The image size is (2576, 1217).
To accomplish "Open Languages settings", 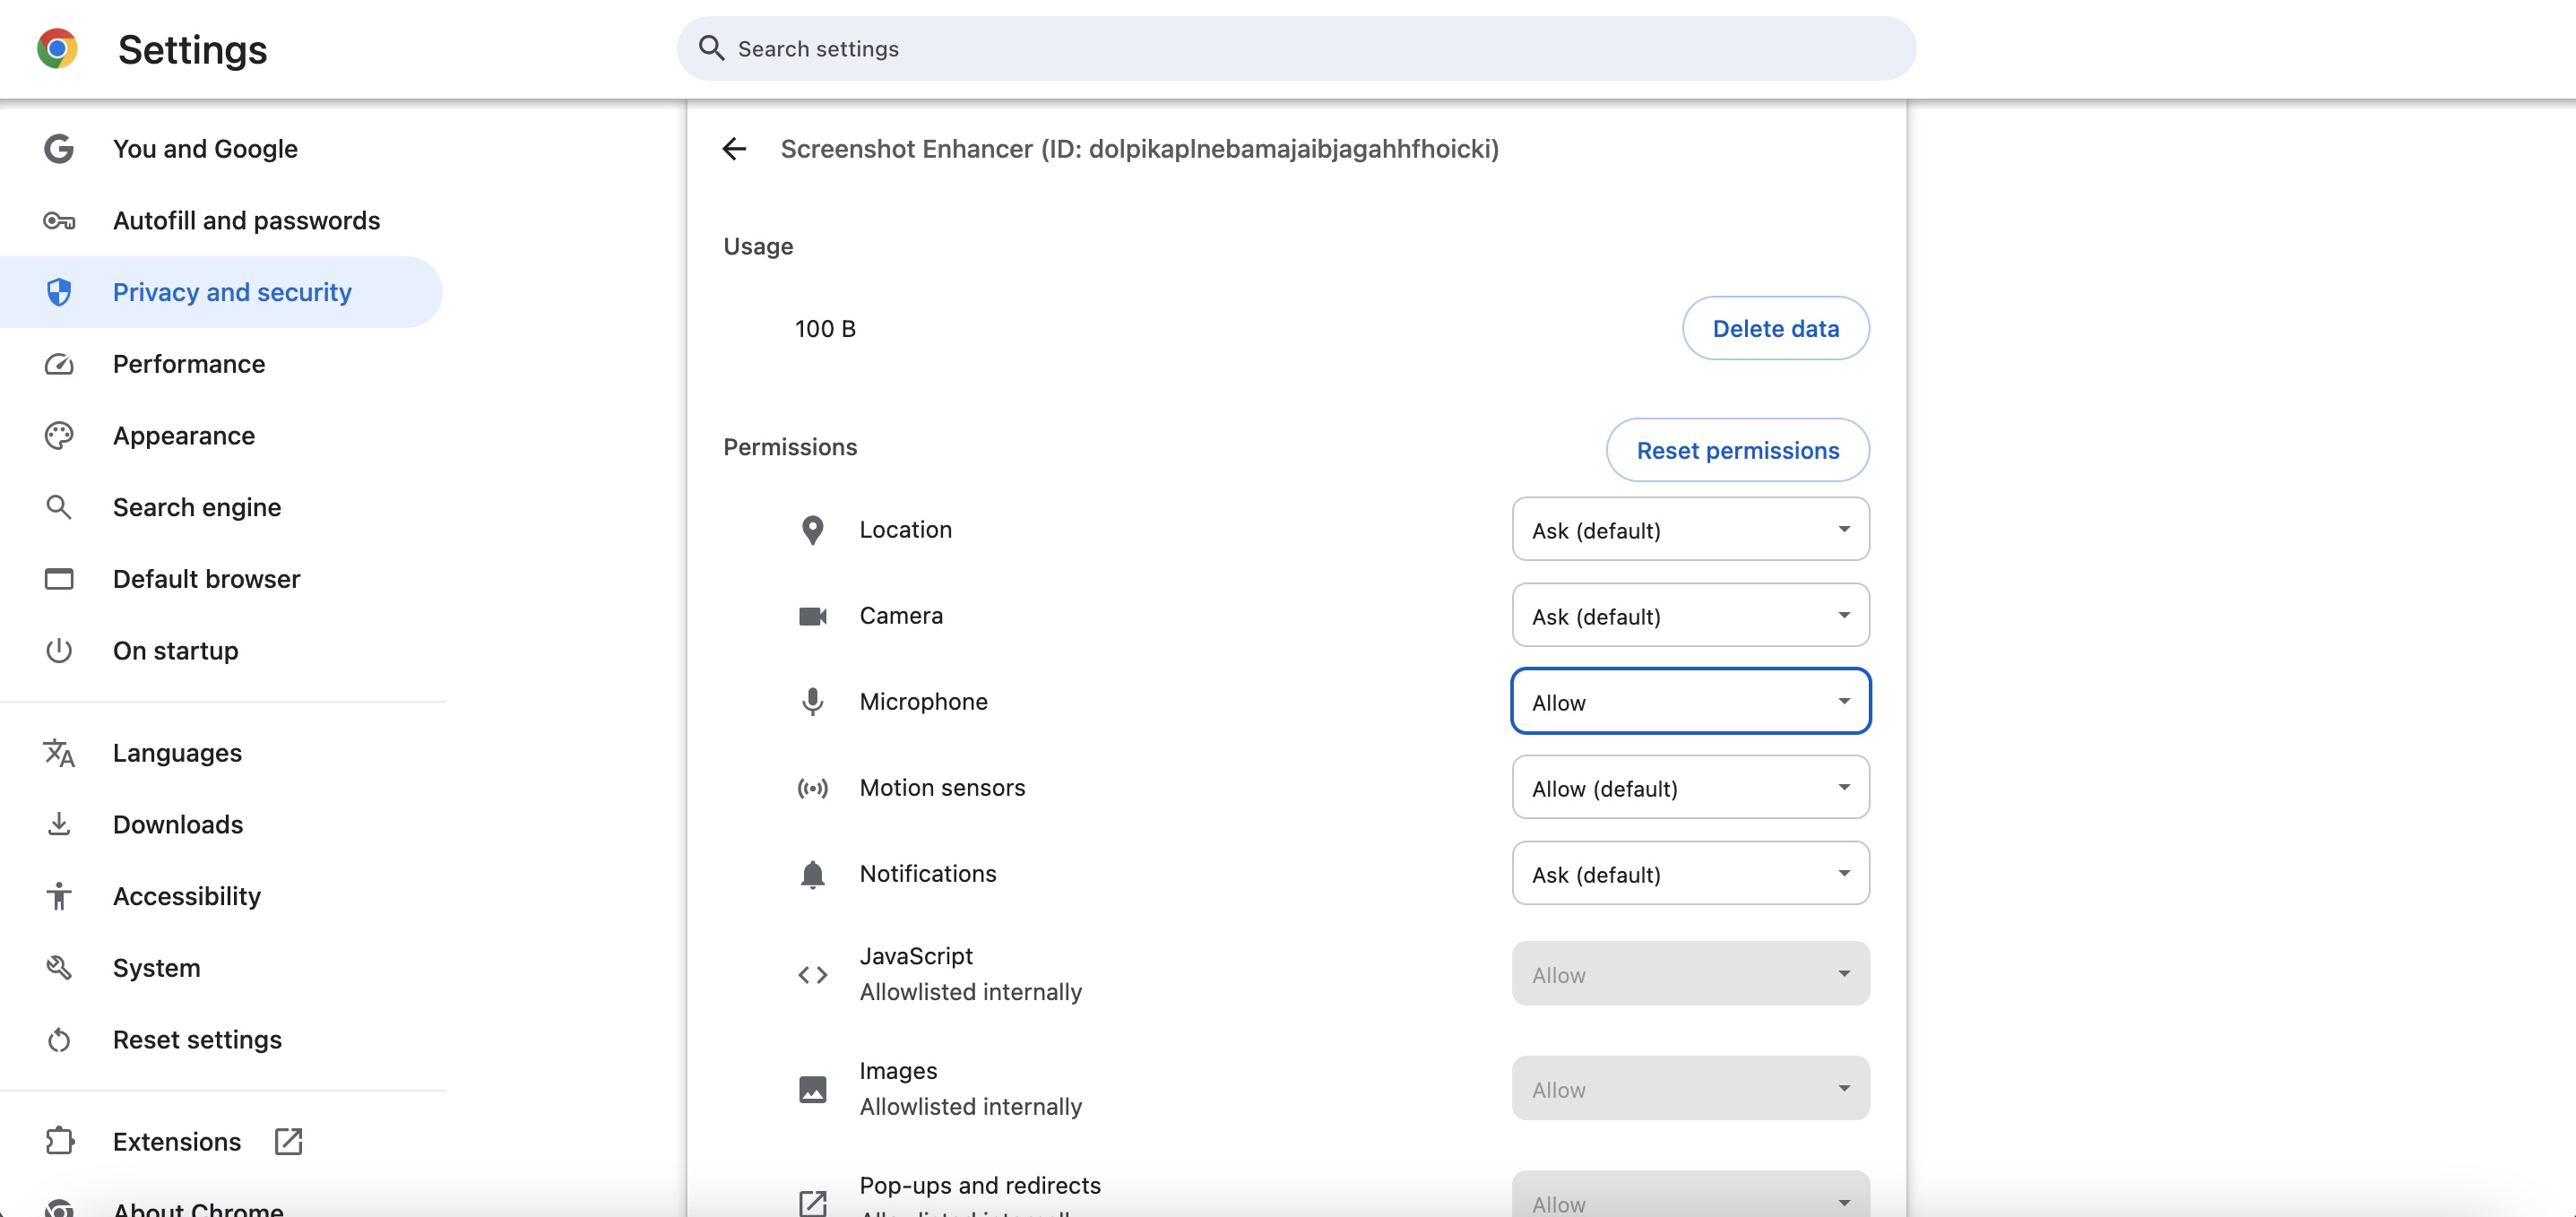I will [x=221, y=753].
